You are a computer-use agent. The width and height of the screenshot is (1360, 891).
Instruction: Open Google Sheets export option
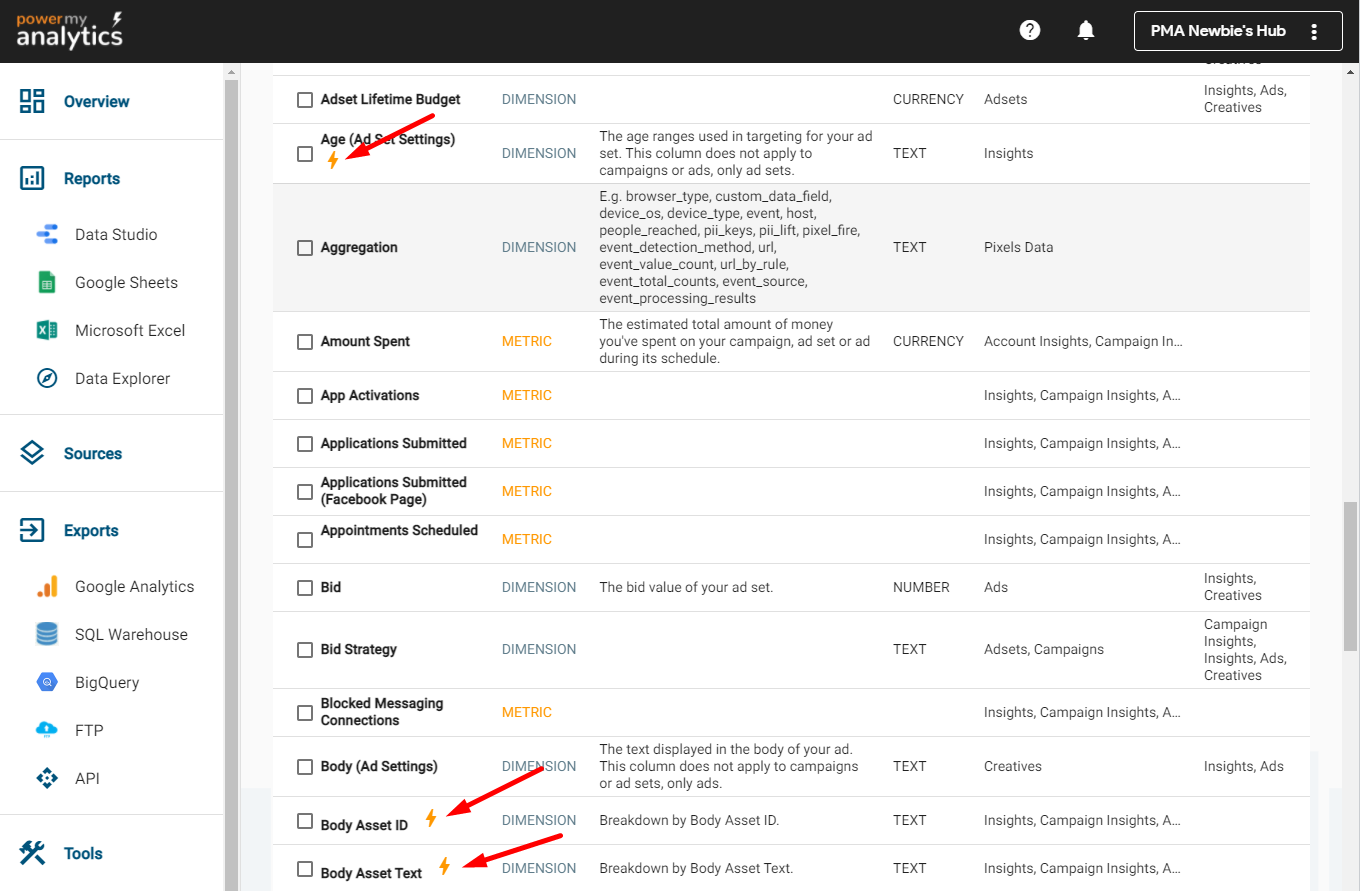[x=46, y=282]
